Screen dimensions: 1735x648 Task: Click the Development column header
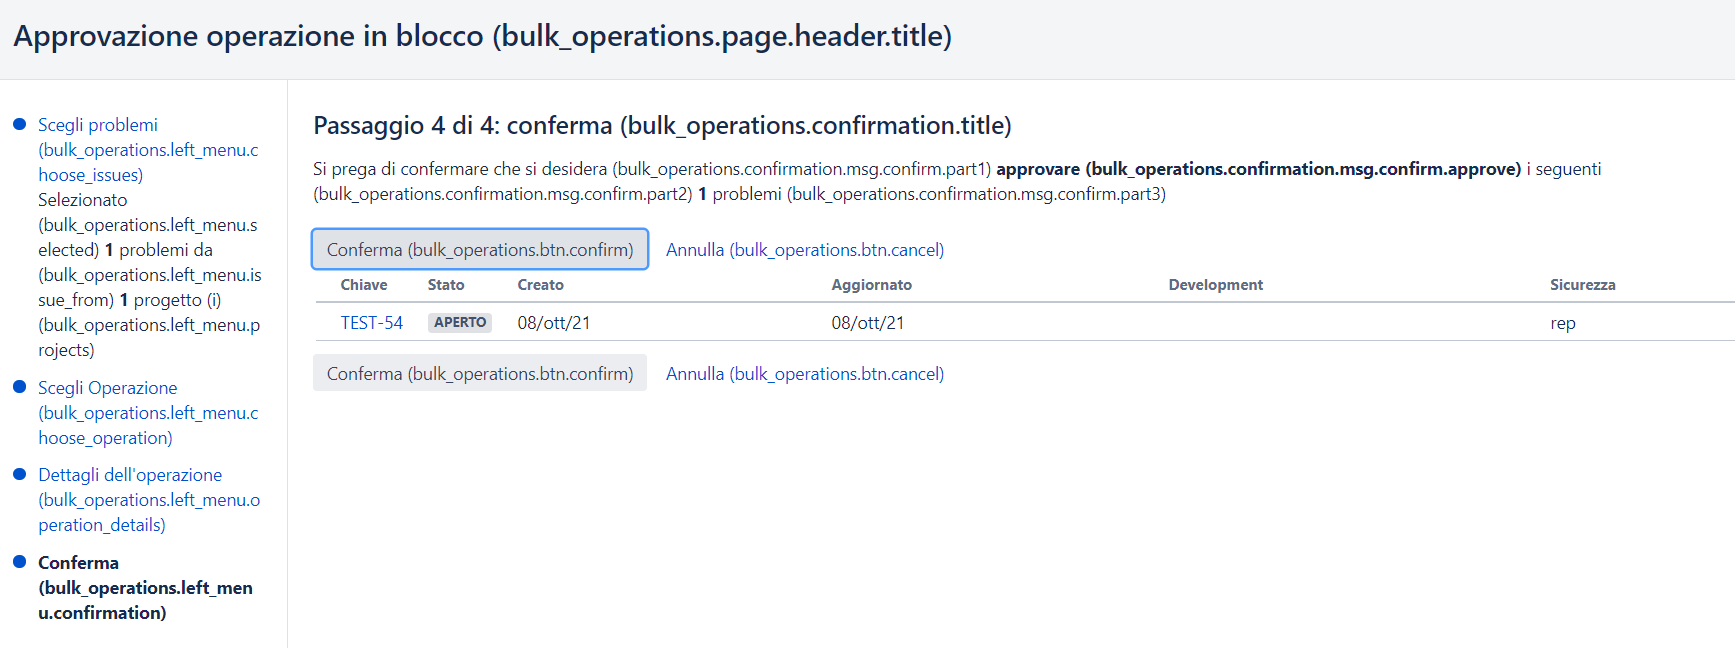[1215, 285]
